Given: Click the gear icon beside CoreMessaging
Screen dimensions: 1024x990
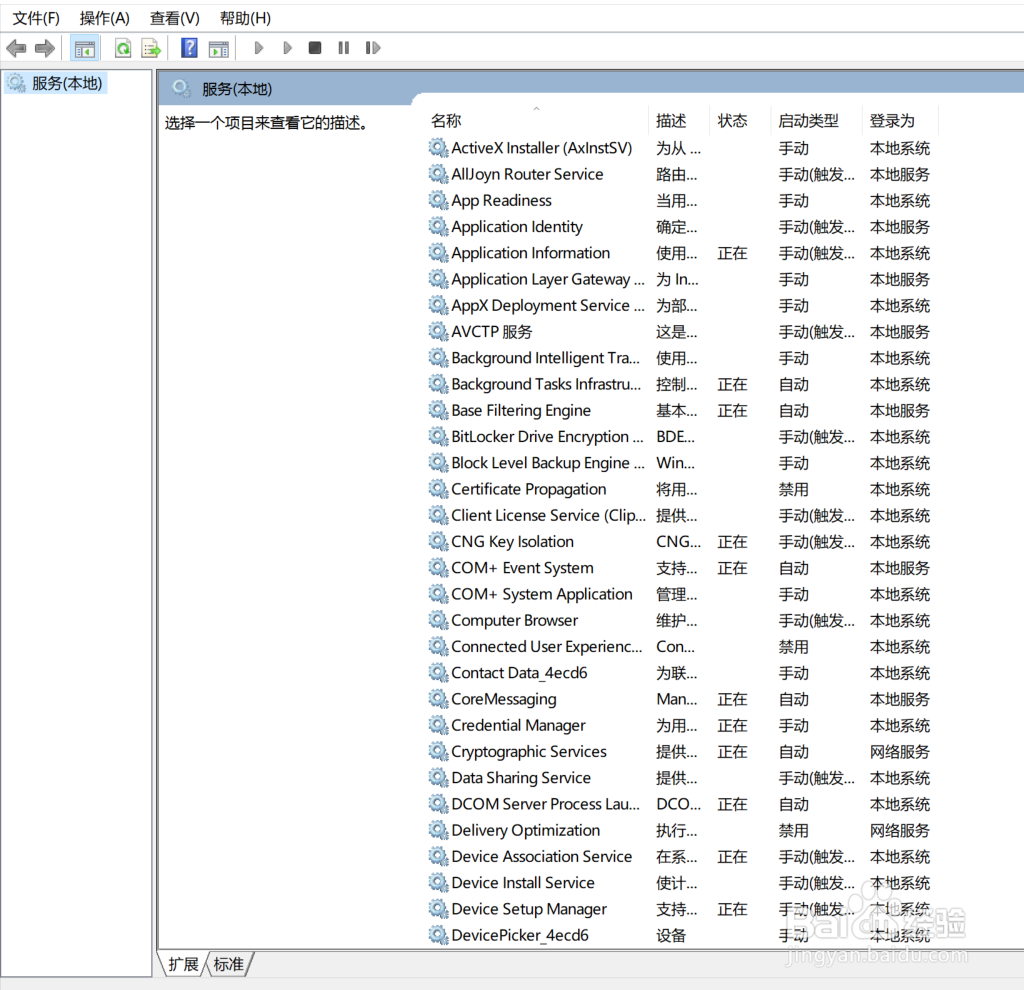Looking at the screenshot, I should (x=438, y=699).
